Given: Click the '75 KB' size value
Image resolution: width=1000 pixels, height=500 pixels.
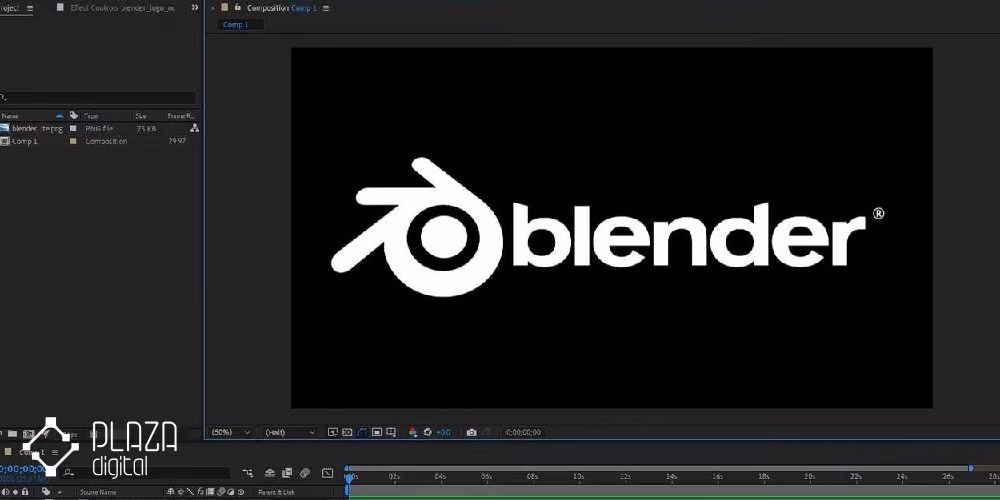Looking at the screenshot, I should [x=147, y=128].
